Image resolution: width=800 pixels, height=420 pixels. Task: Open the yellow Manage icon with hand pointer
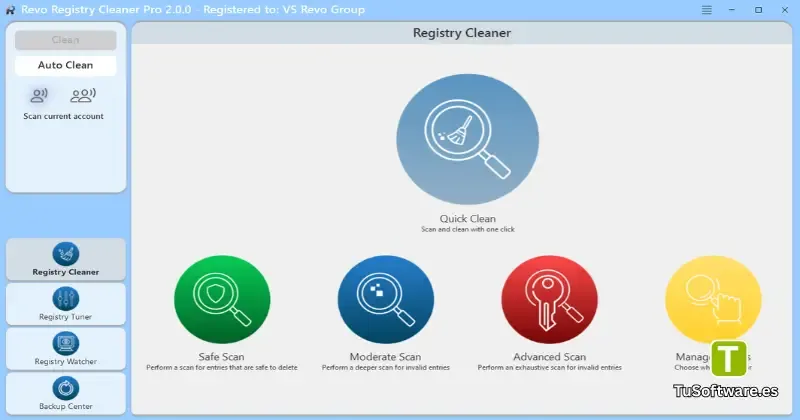pos(713,300)
